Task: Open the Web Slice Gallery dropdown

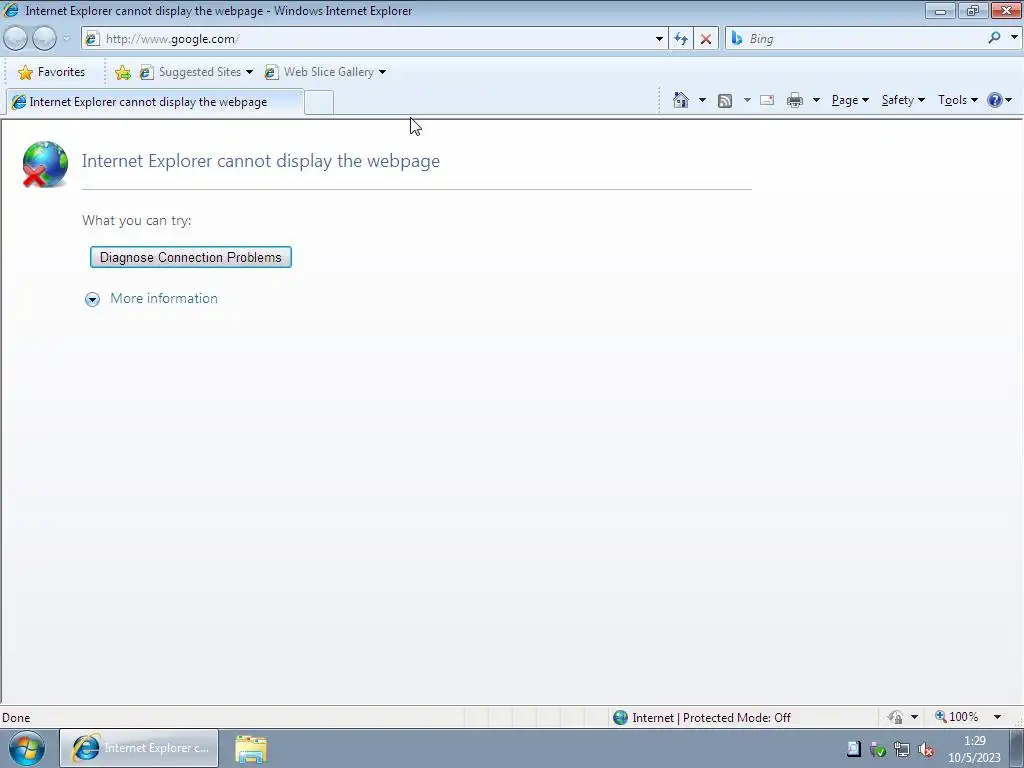Action: point(325,72)
